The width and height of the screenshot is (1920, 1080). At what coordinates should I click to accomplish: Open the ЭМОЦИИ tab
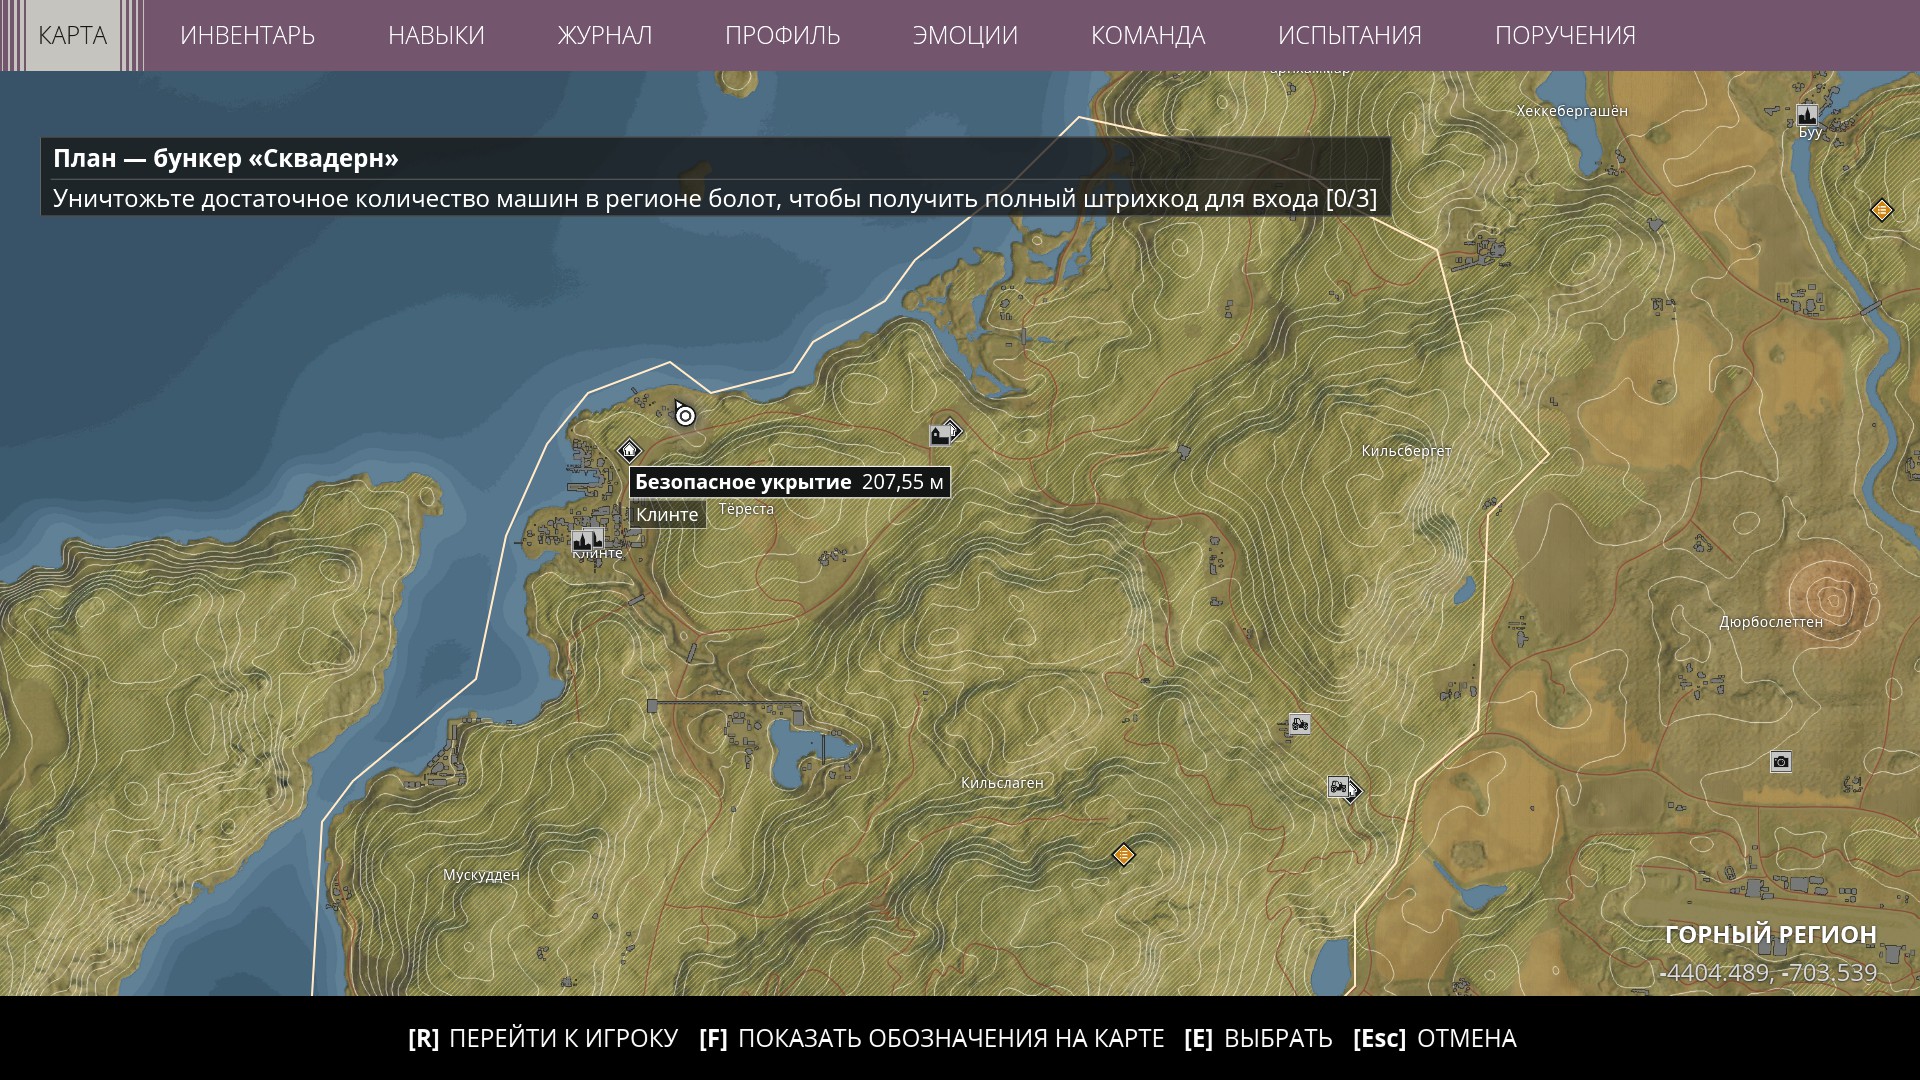pyautogui.click(x=965, y=35)
